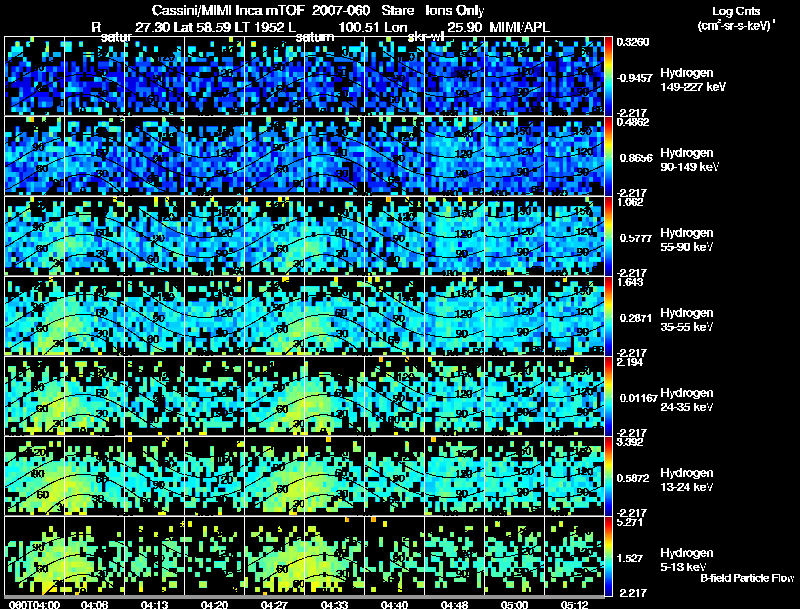Click the 'Log Cnts' colorbar heading
This screenshot has width=800, height=609.
coord(736,12)
